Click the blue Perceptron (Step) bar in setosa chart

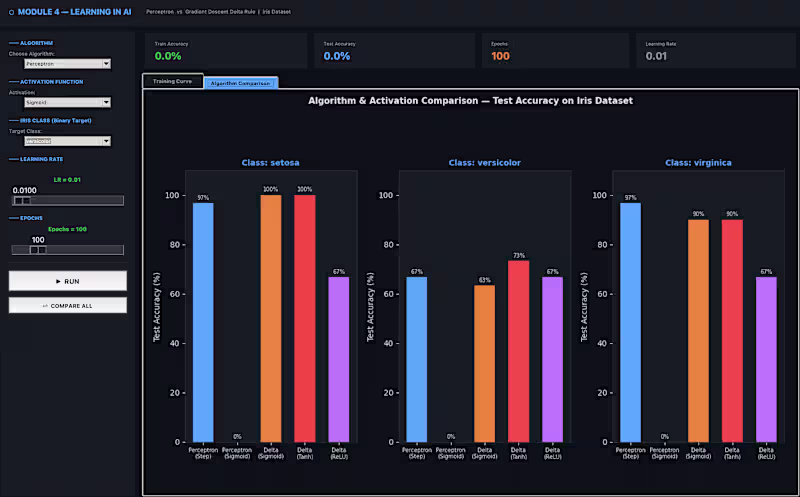point(203,322)
